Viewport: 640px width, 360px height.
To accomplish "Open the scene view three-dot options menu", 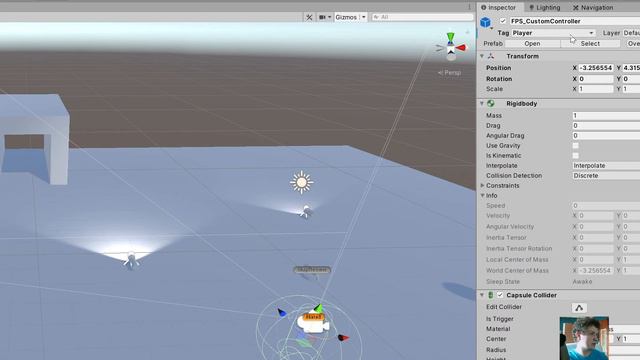I will (x=469, y=7).
